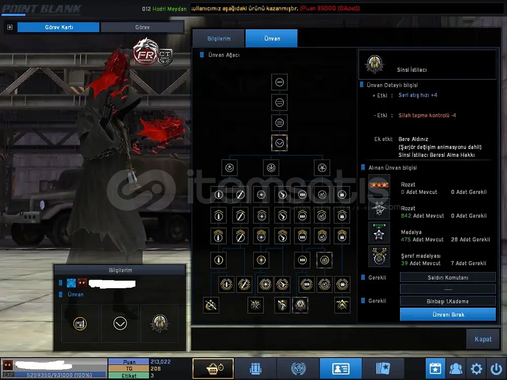
Task: Open the friends community icon
Action: (456, 369)
